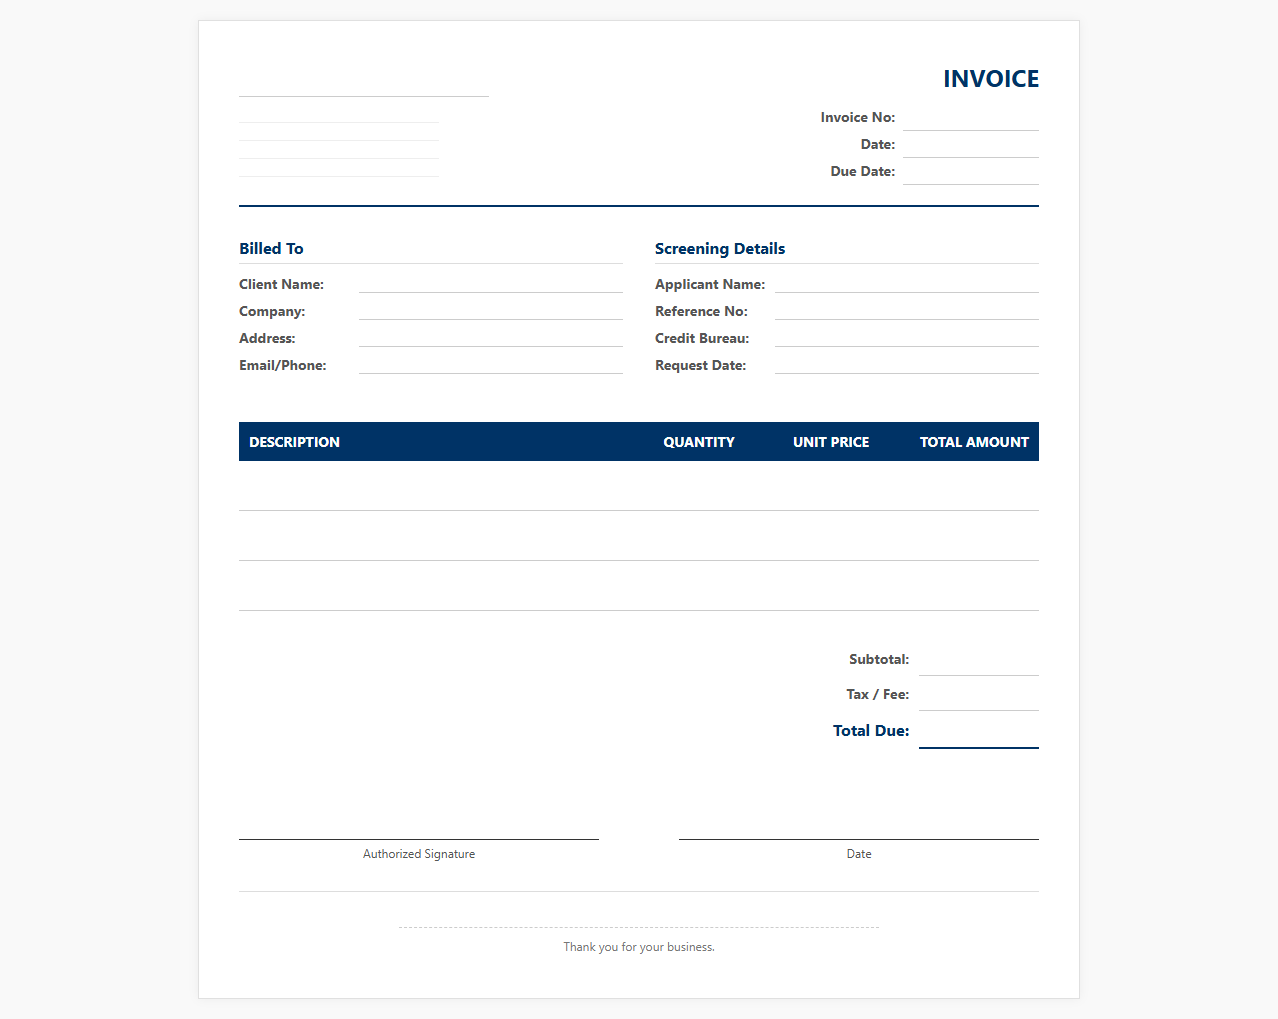The height and width of the screenshot is (1019, 1278).
Task: Click the Subtotal label
Action: point(879,660)
